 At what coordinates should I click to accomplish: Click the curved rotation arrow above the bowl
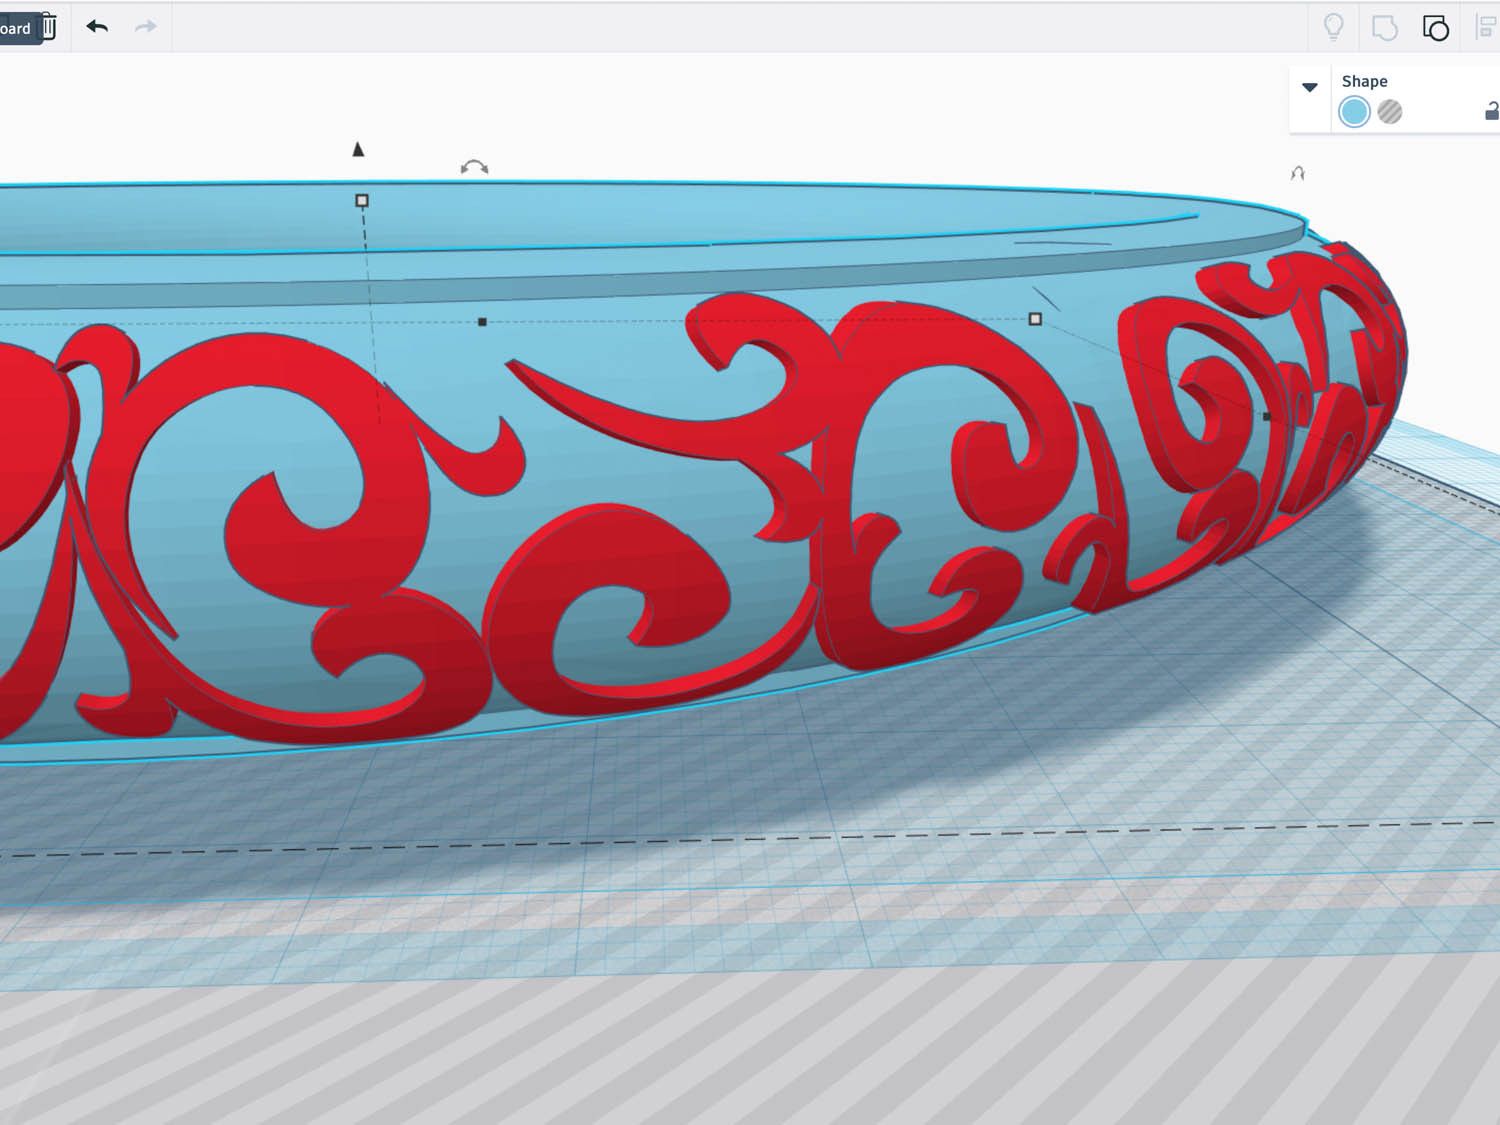point(473,166)
